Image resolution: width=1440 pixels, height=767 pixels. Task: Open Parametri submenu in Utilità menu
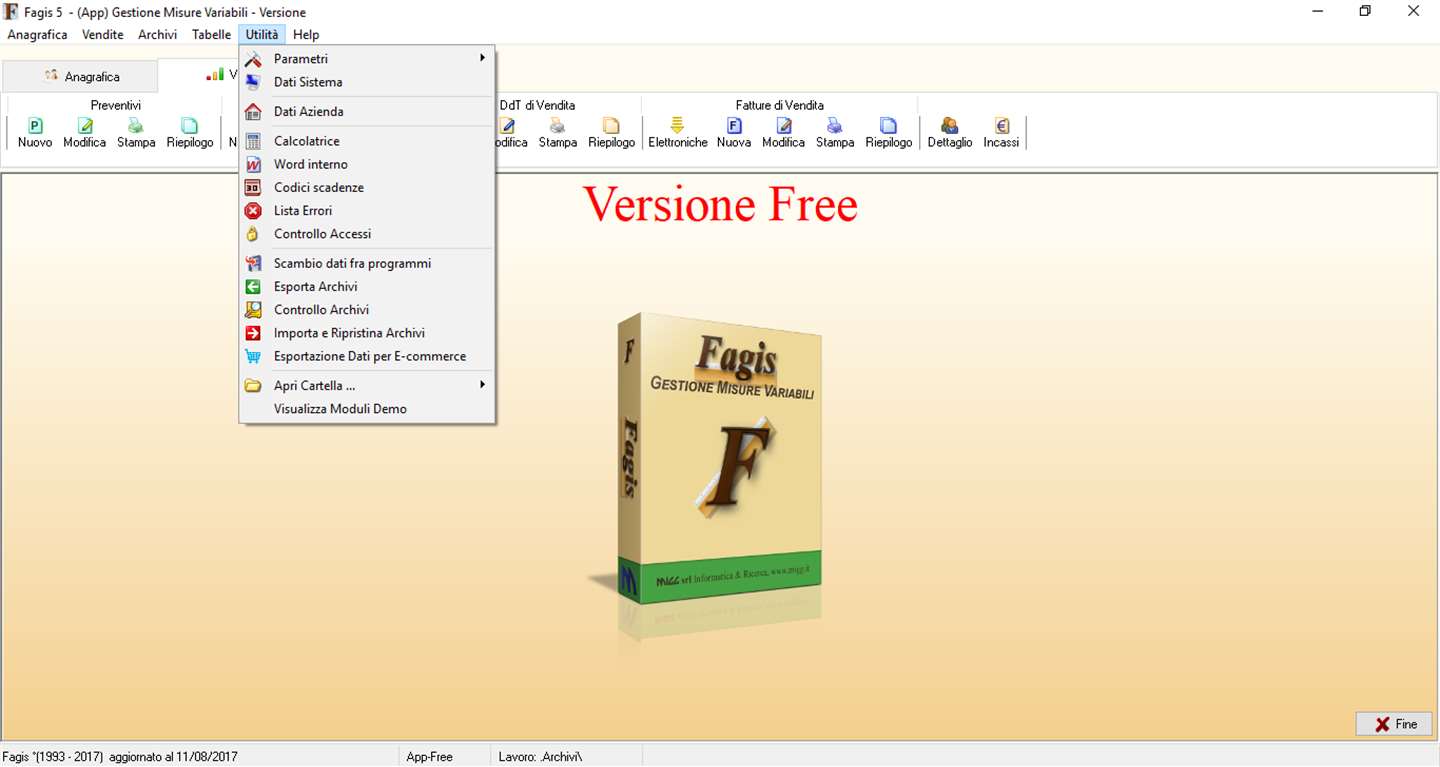367,59
